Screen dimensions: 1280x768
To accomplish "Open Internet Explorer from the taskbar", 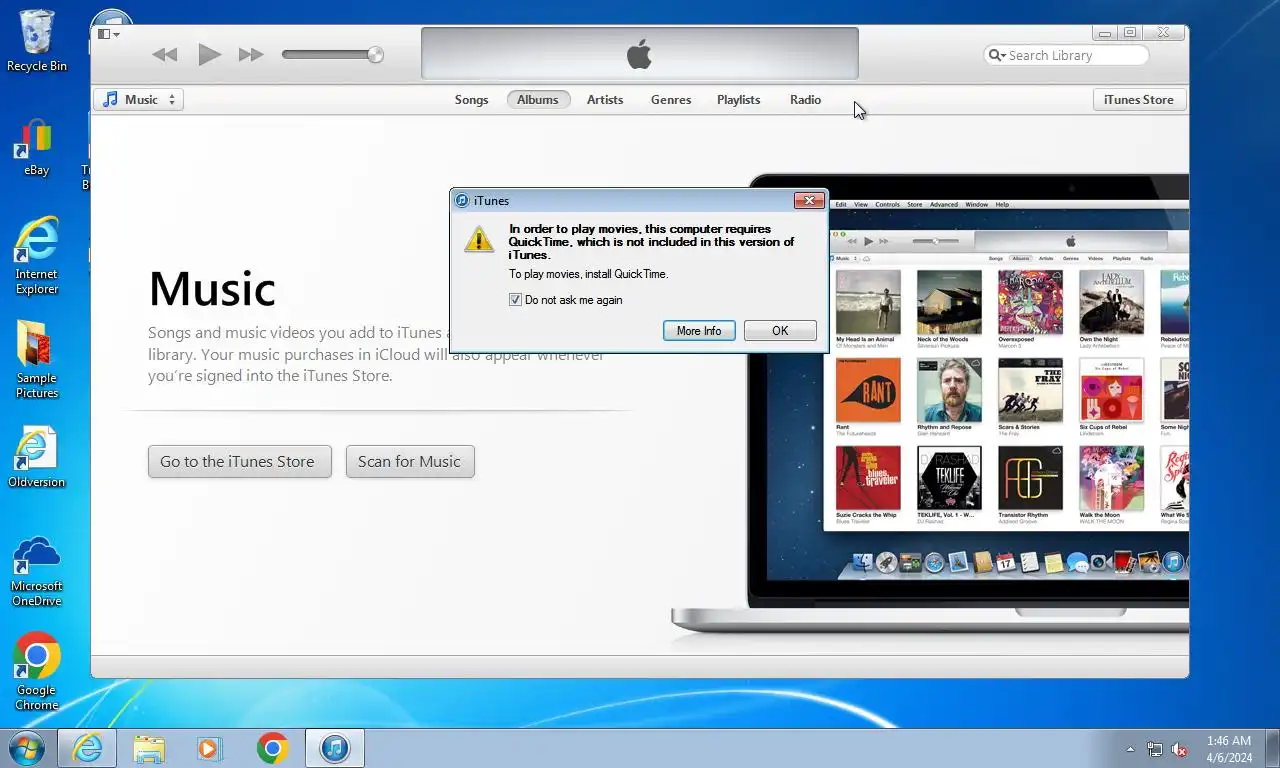I will click(x=87, y=748).
